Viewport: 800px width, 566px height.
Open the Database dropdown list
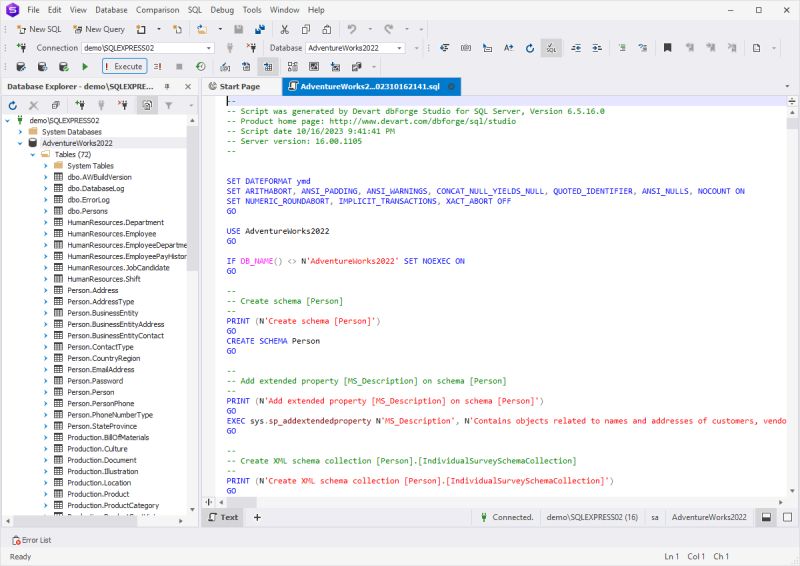(x=399, y=47)
